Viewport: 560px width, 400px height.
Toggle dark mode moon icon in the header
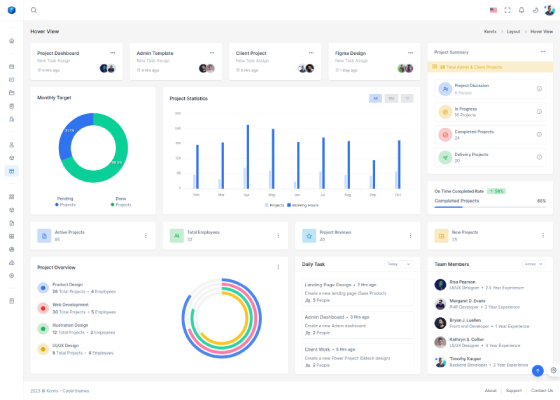point(535,10)
